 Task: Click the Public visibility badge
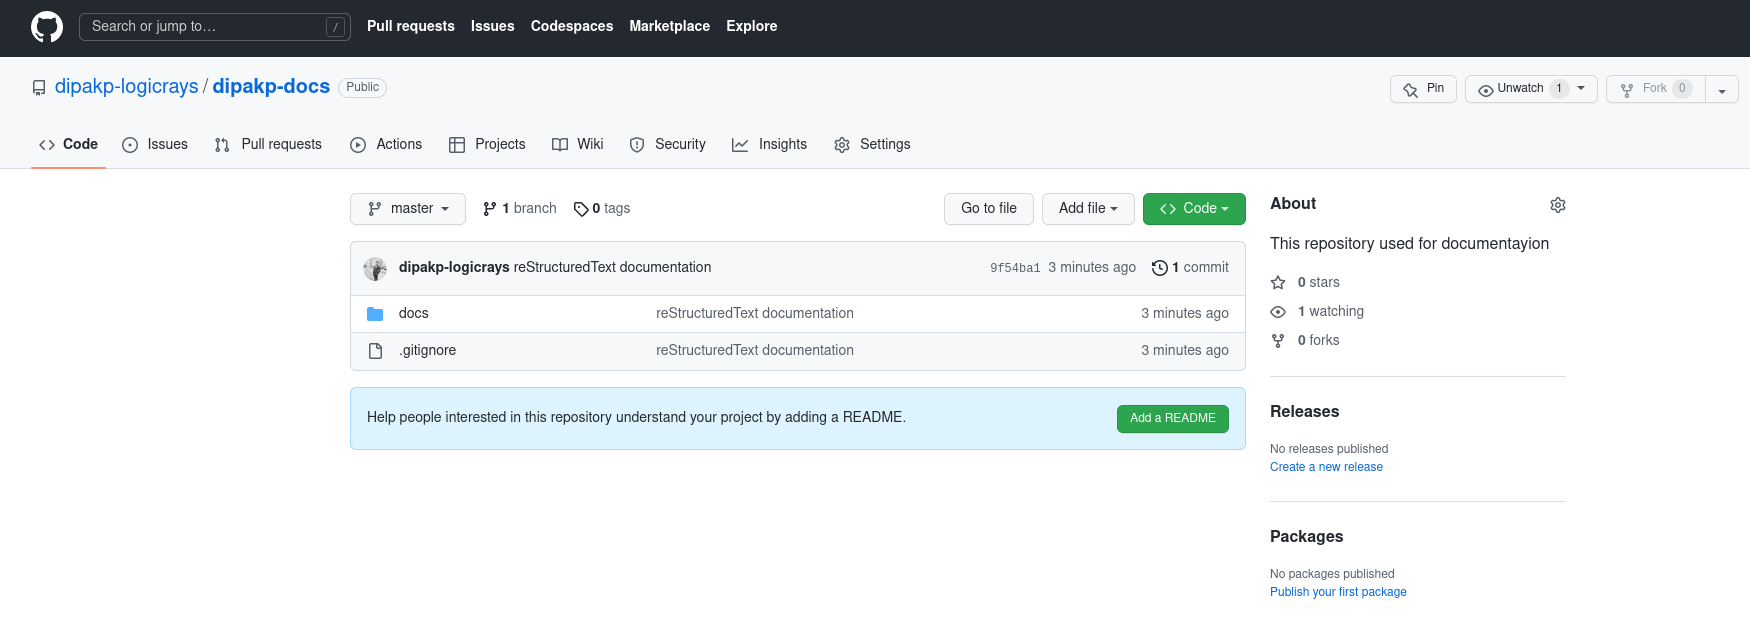click(x=363, y=88)
